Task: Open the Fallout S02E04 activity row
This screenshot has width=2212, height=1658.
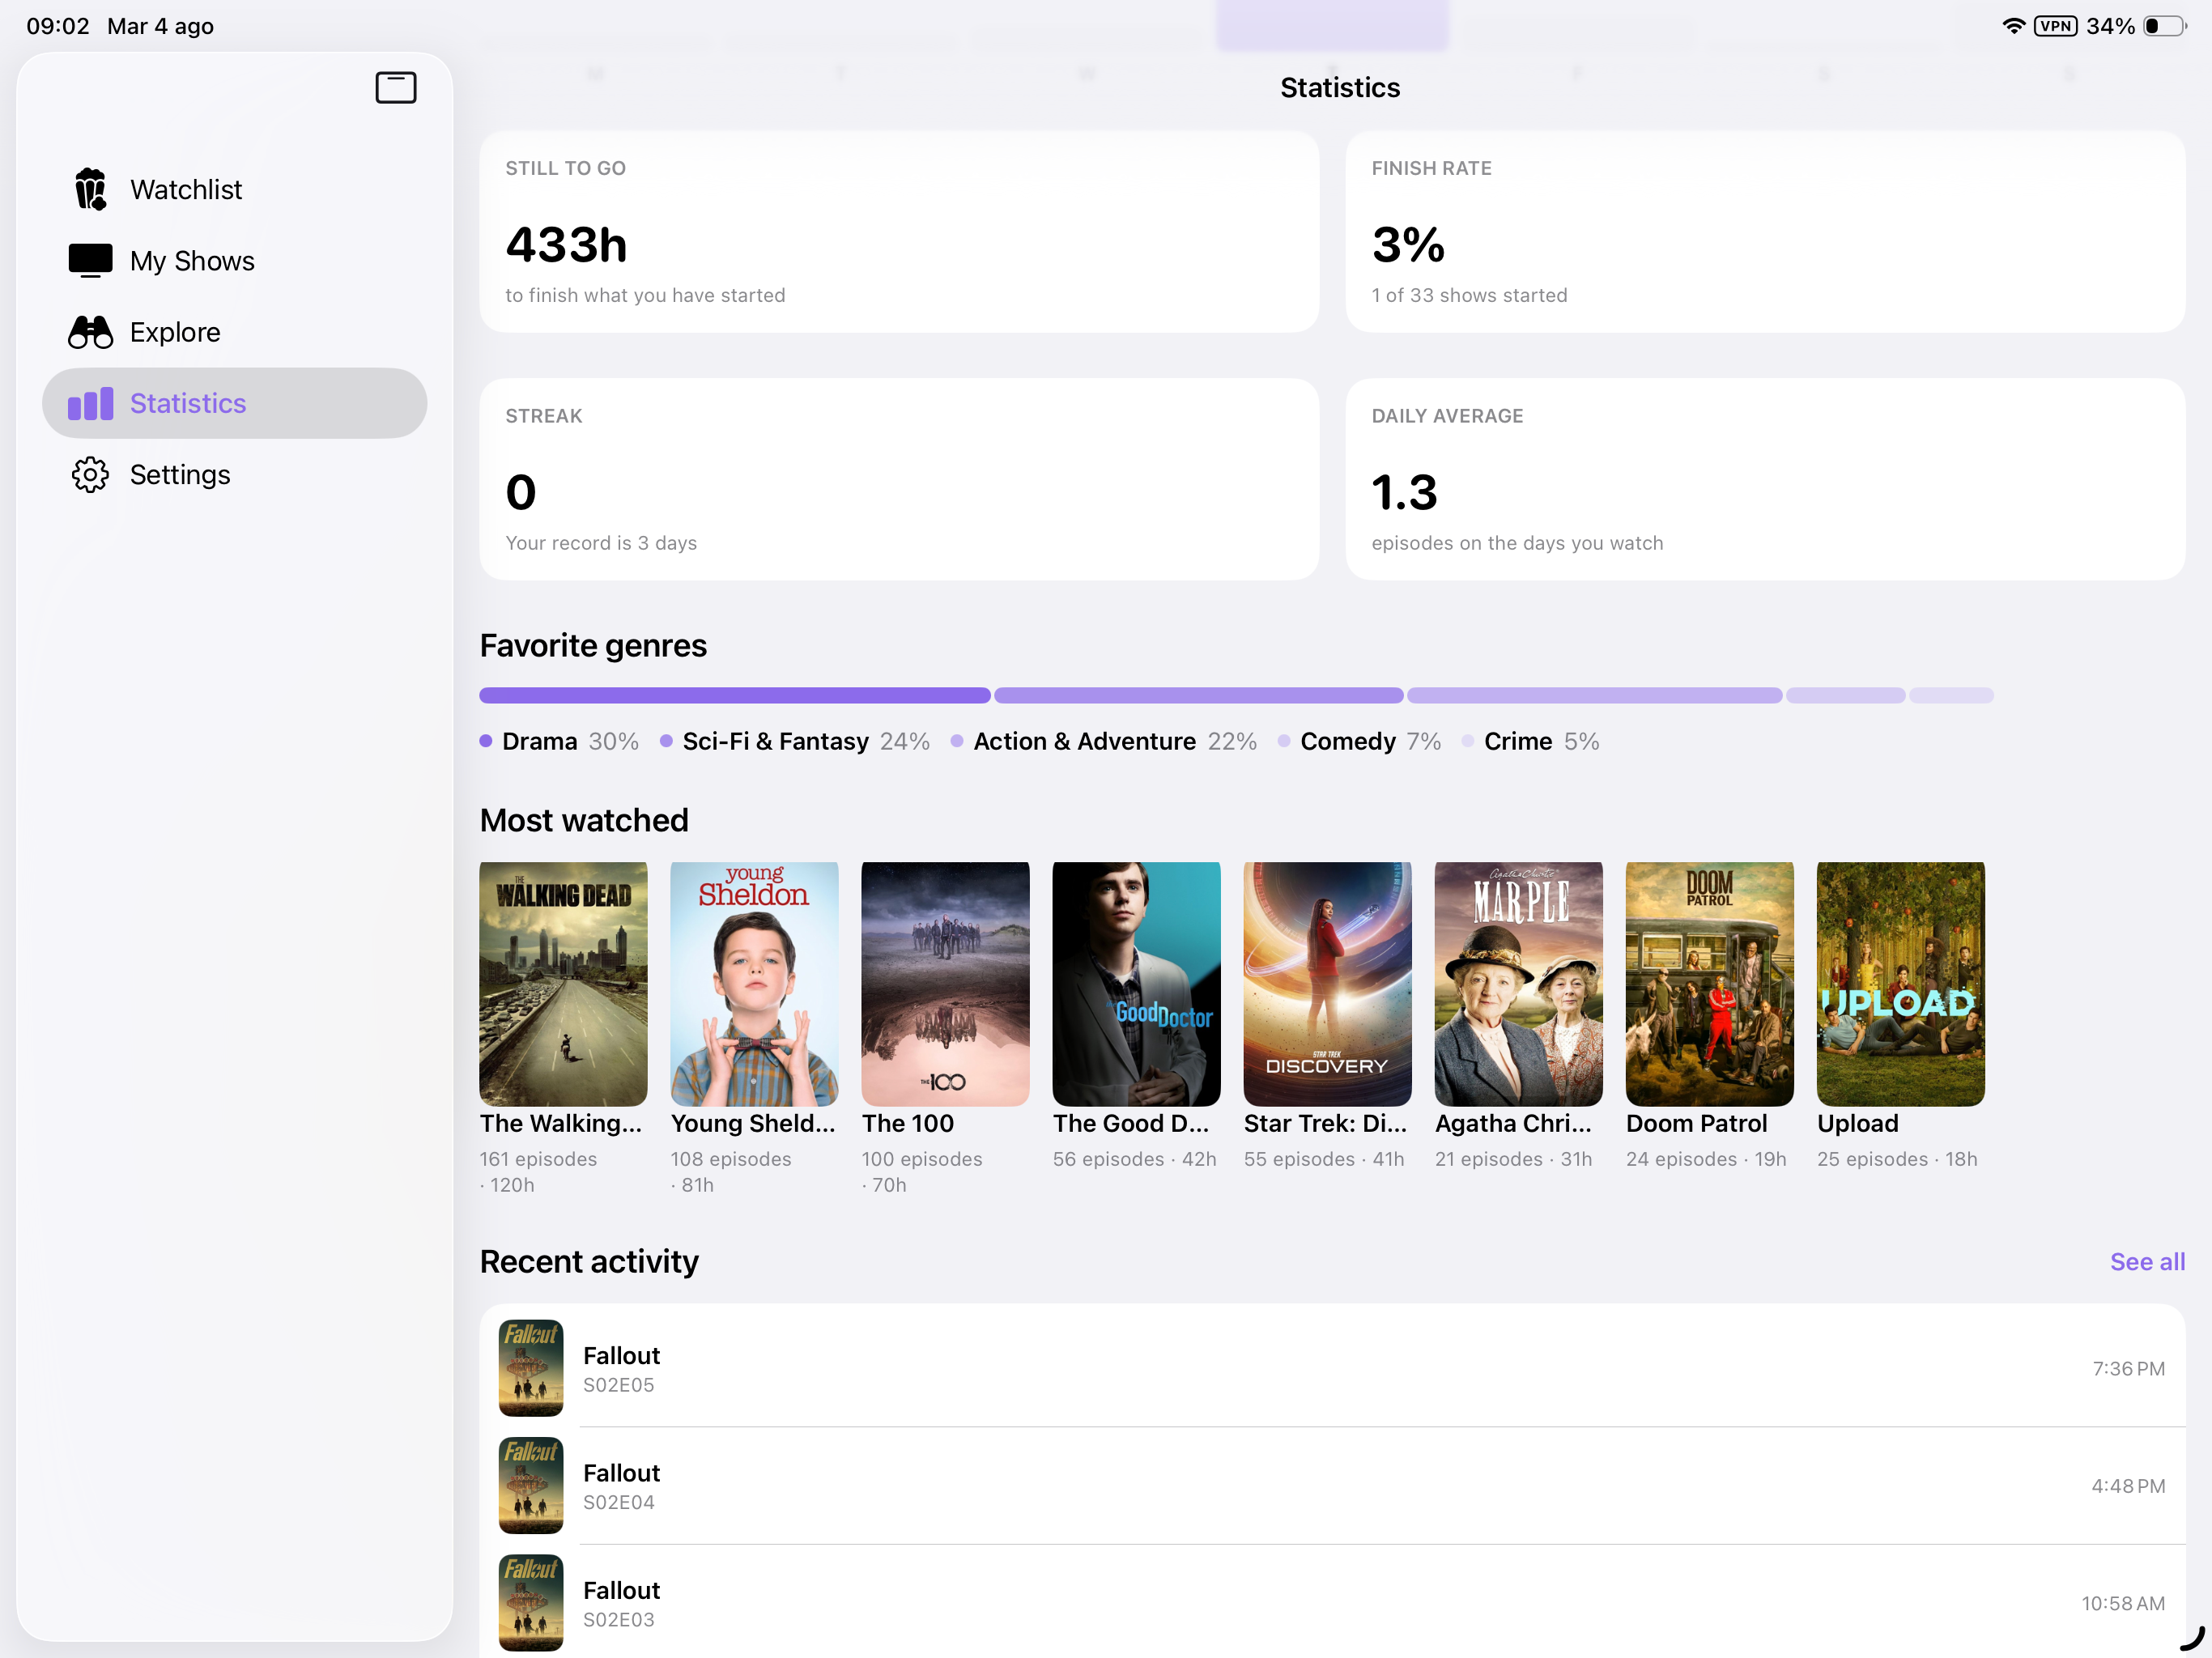Action: click(x=1332, y=1486)
